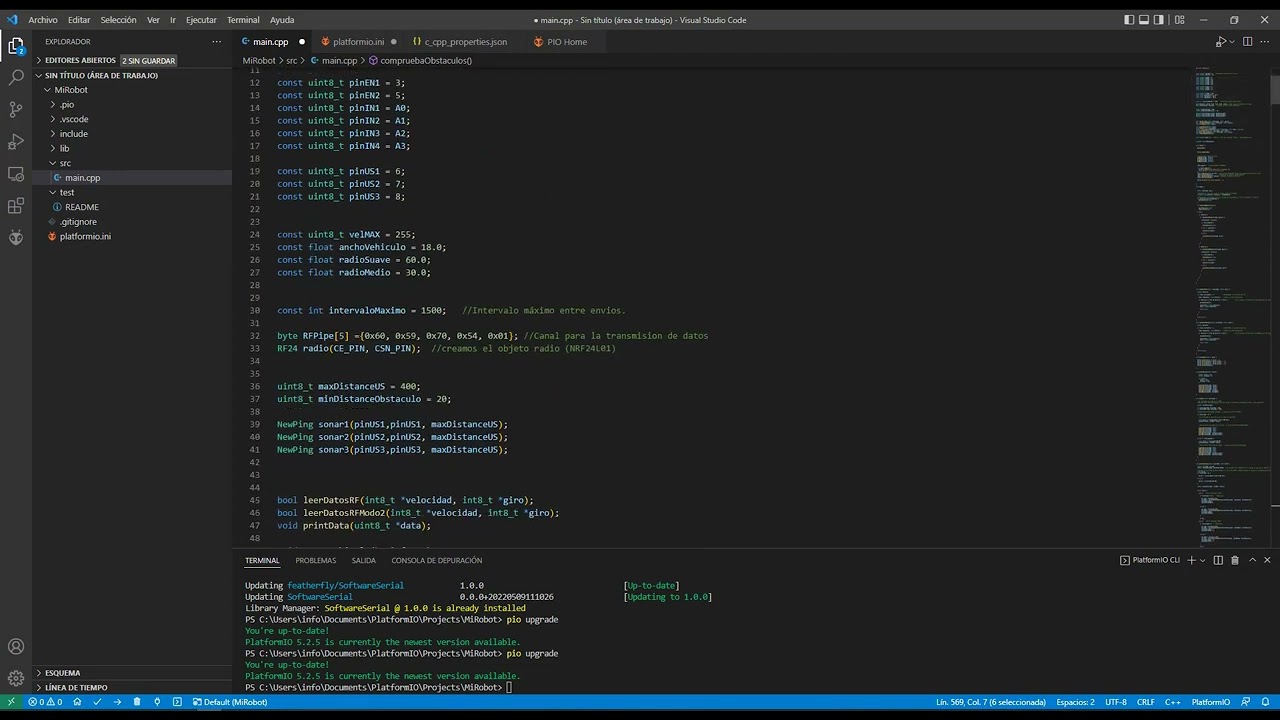1280x720 pixels.
Task: Click the remote window status bar icon
Action: coord(11,702)
